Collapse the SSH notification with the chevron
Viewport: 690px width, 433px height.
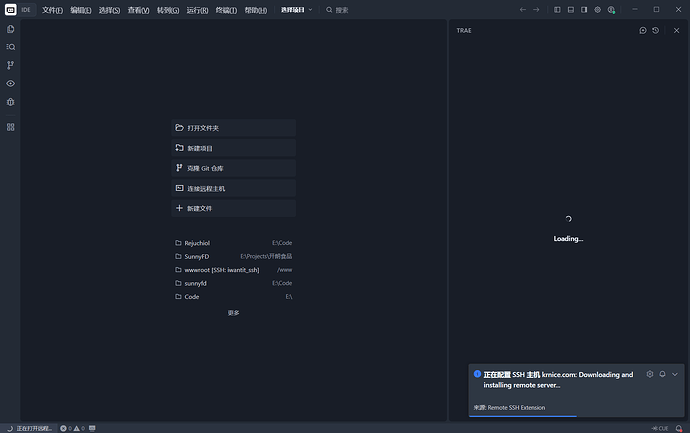tap(675, 374)
